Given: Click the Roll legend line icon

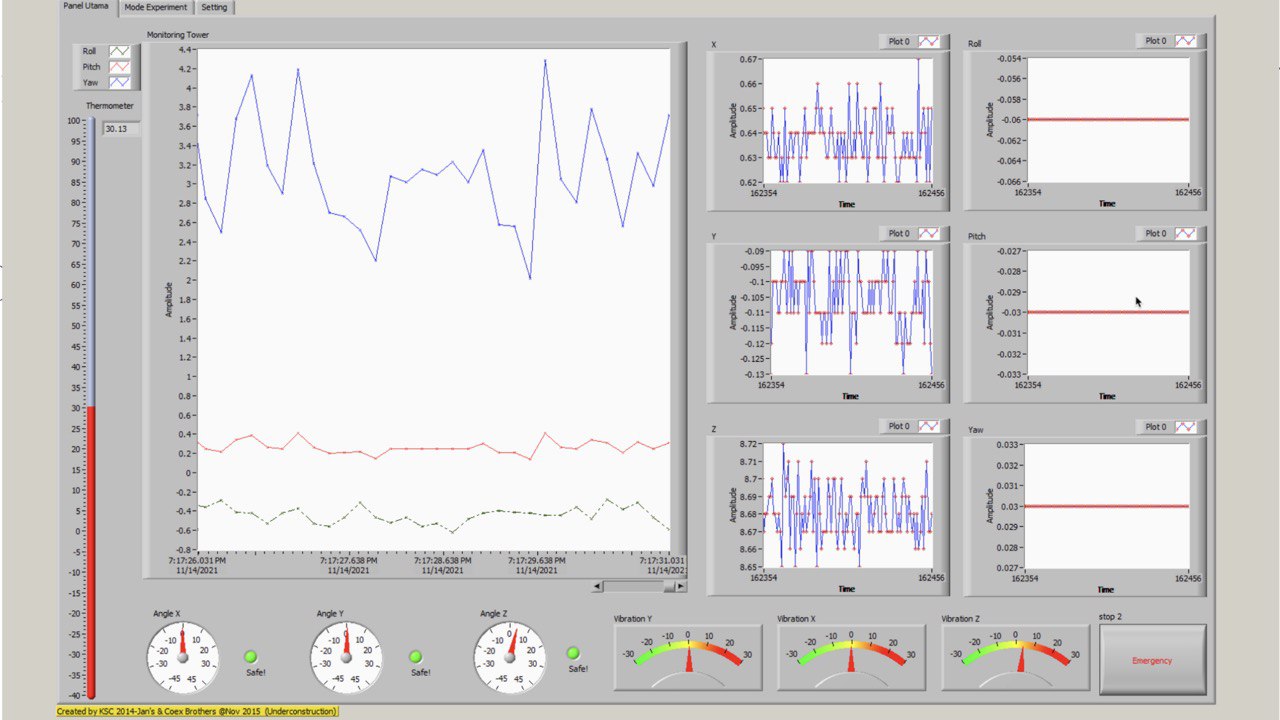Looking at the screenshot, I should click(x=119, y=51).
